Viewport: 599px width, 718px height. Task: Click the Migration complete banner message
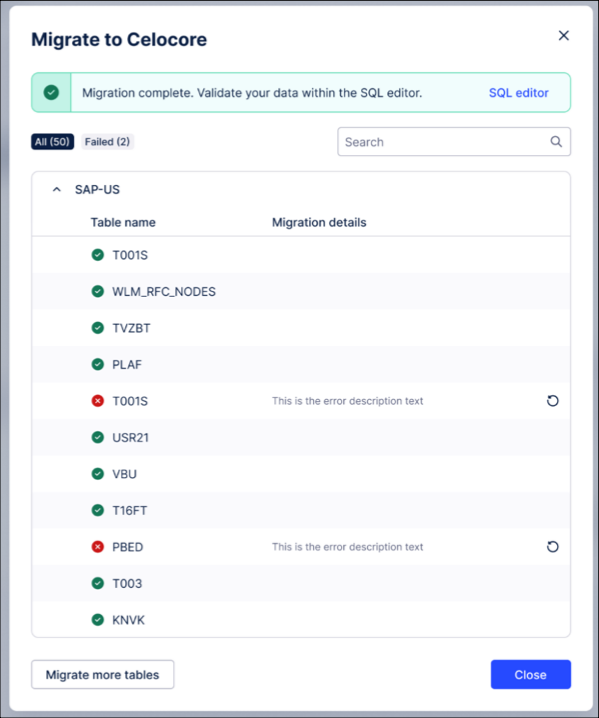tap(252, 93)
